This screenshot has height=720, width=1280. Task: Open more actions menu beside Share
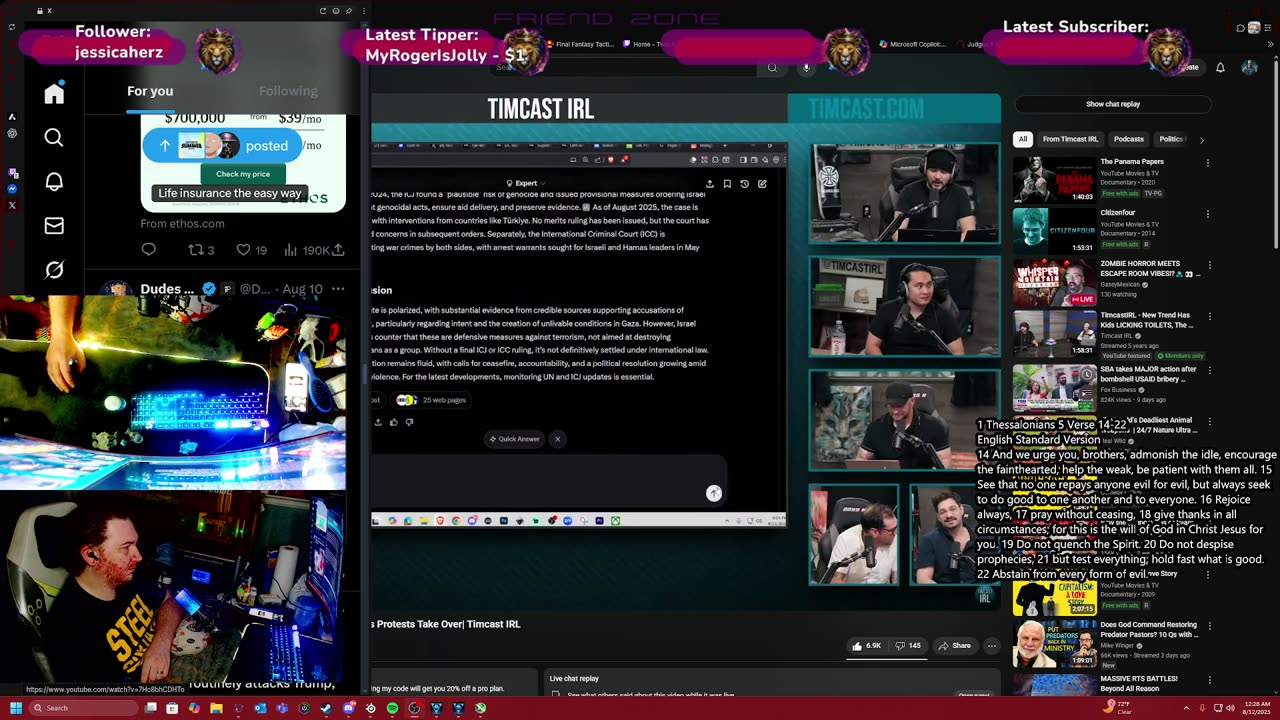coord(991,646)
